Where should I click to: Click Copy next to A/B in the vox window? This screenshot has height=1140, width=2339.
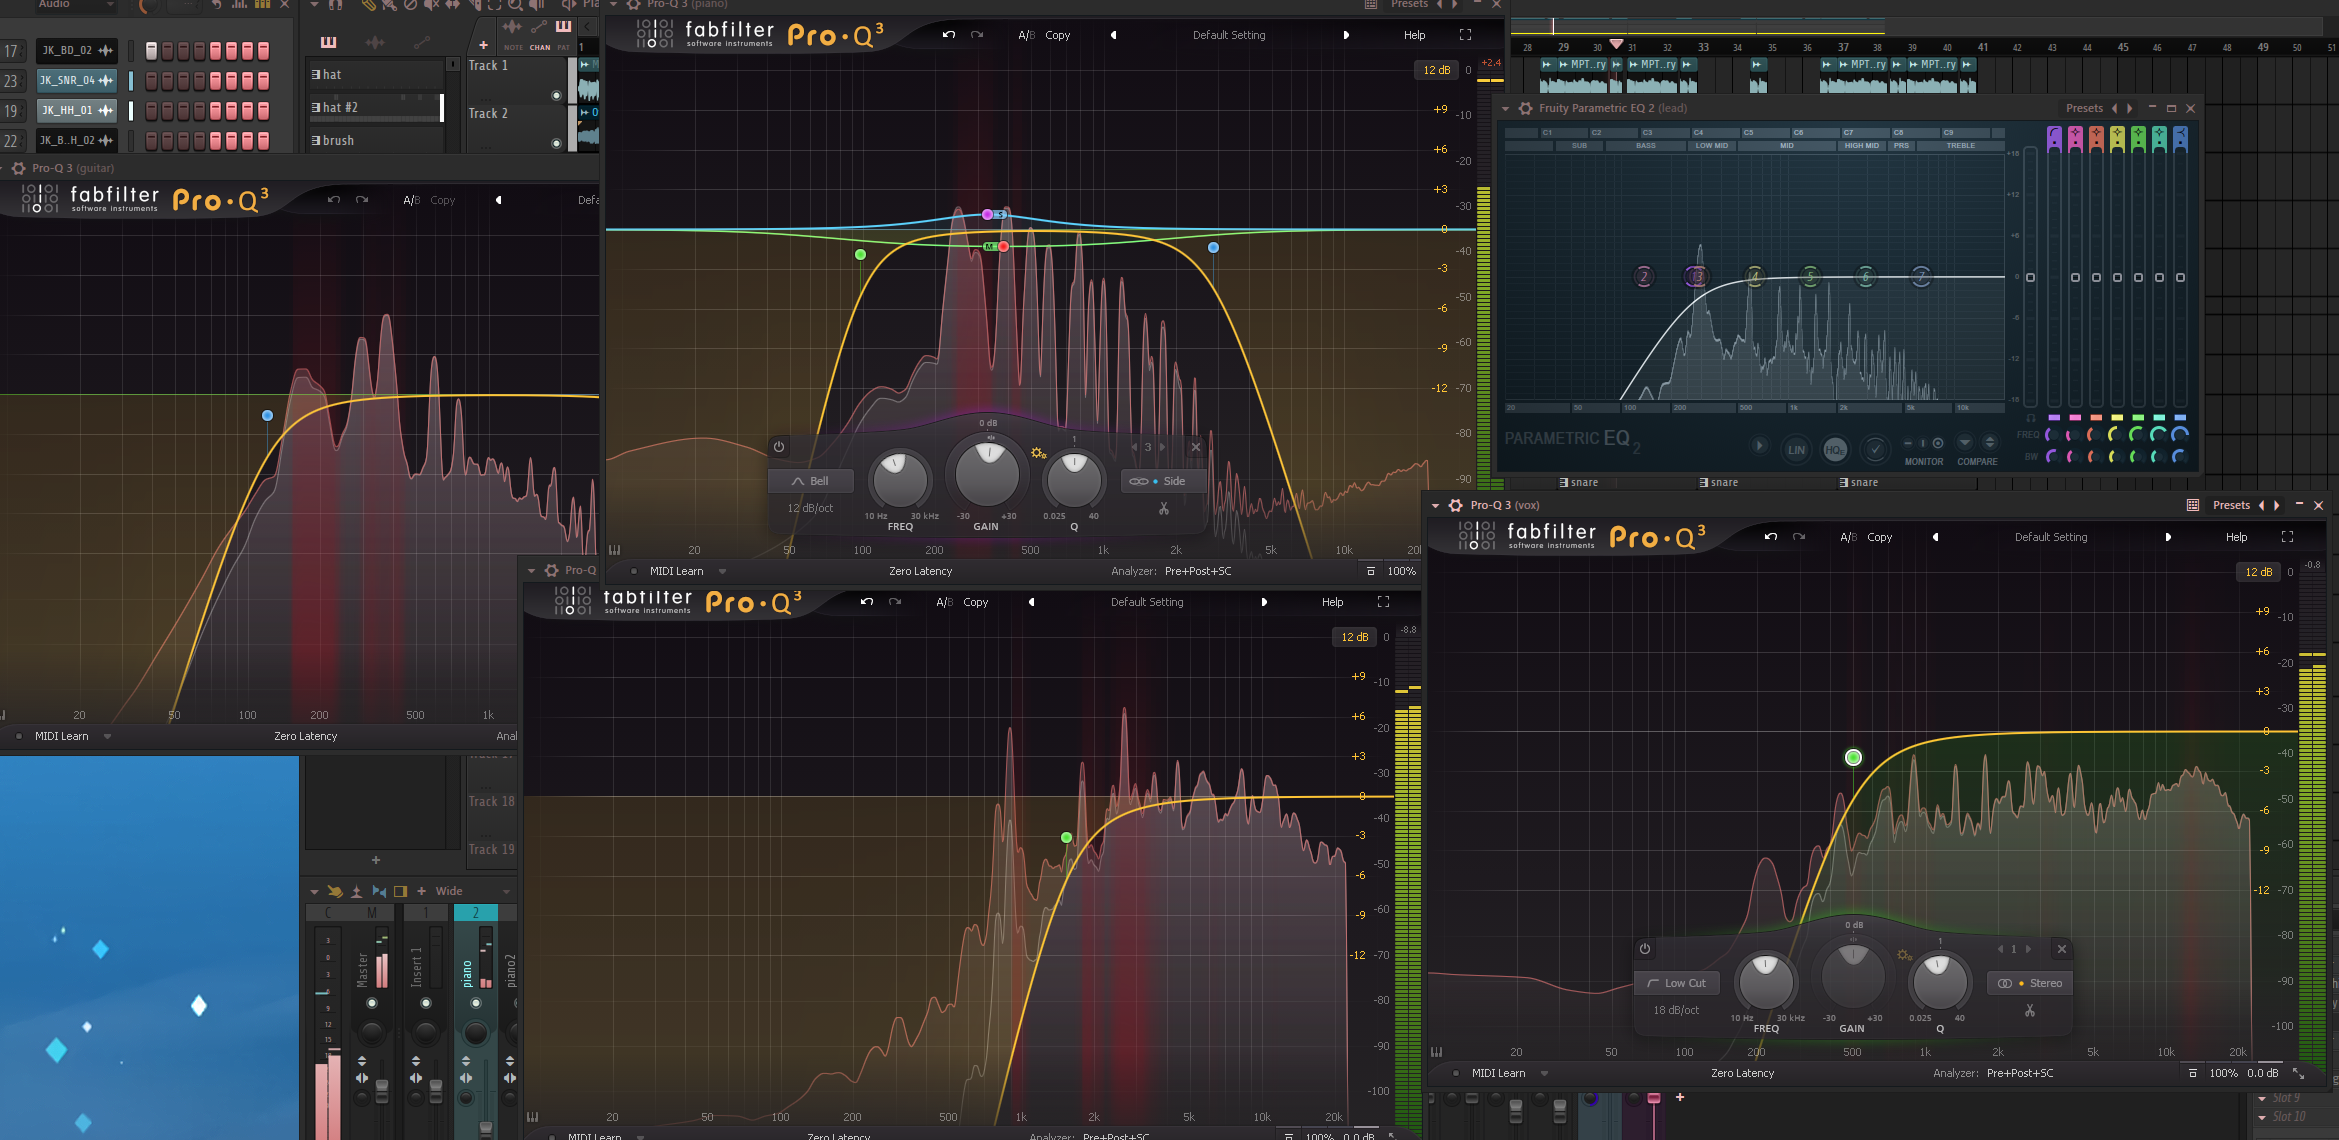1879,537
